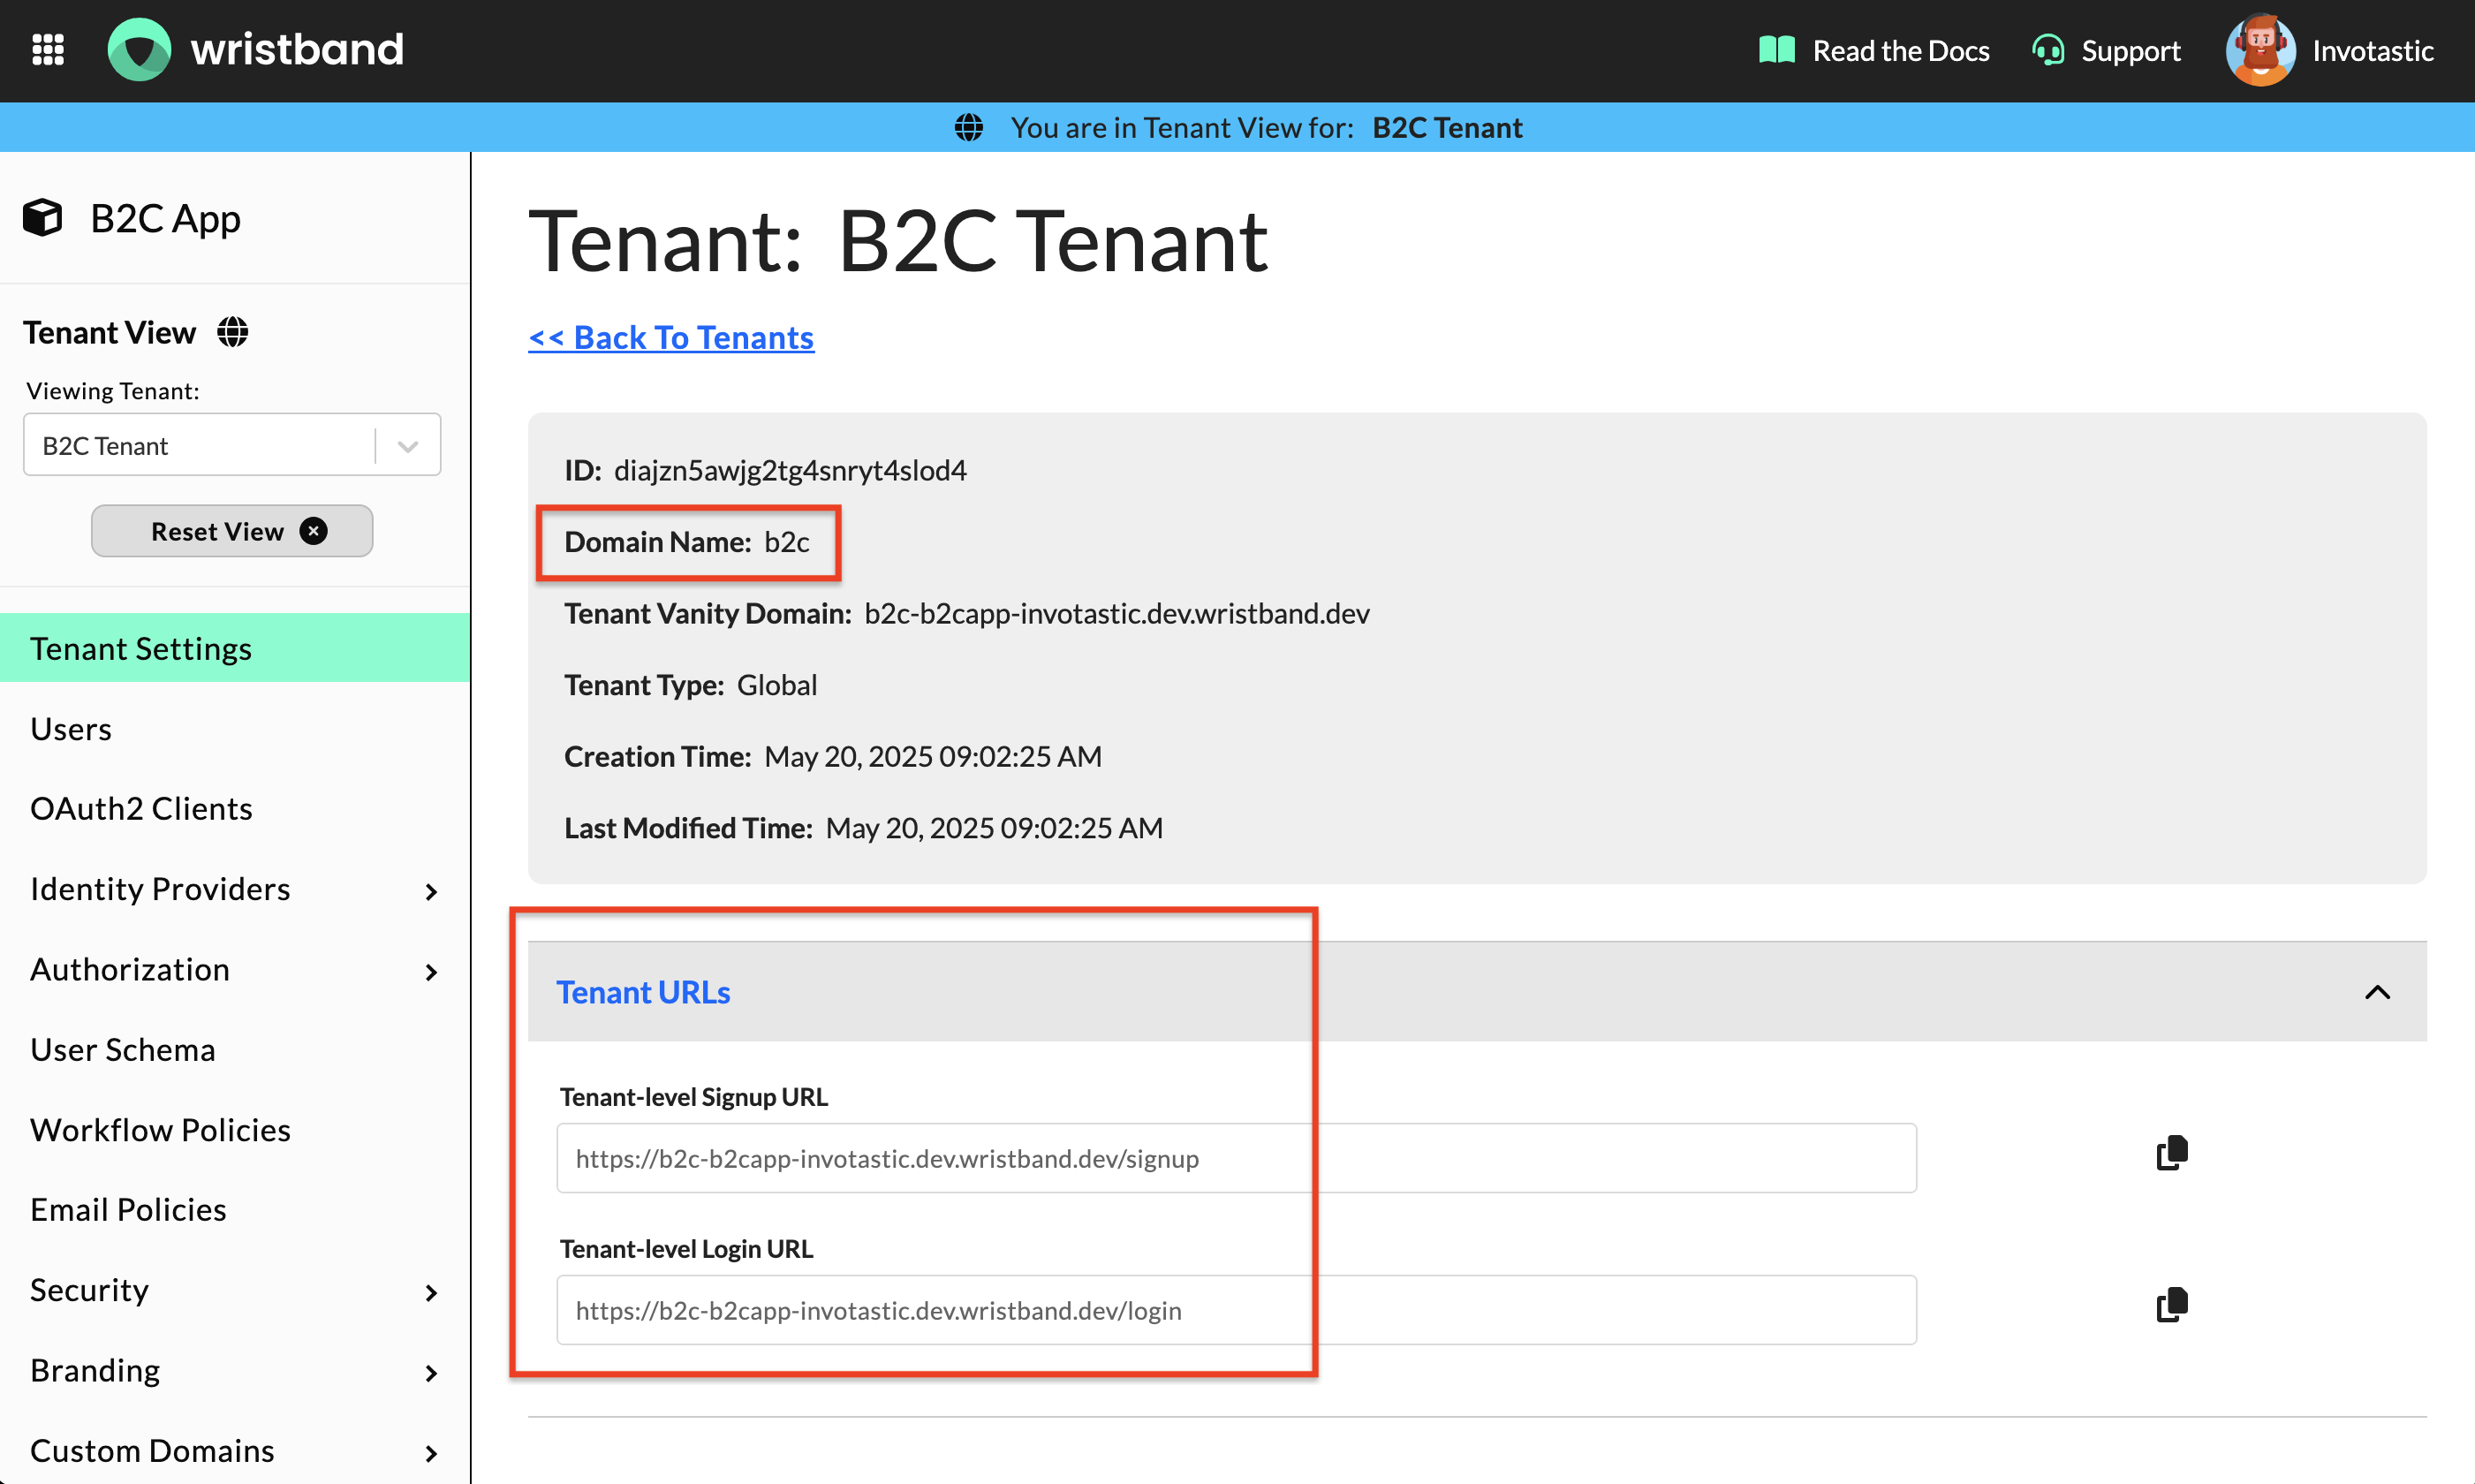This screenshot has height=1484, width=2475.
Task: Expand the Branding submenu
Action: [x=431, y=1373]
